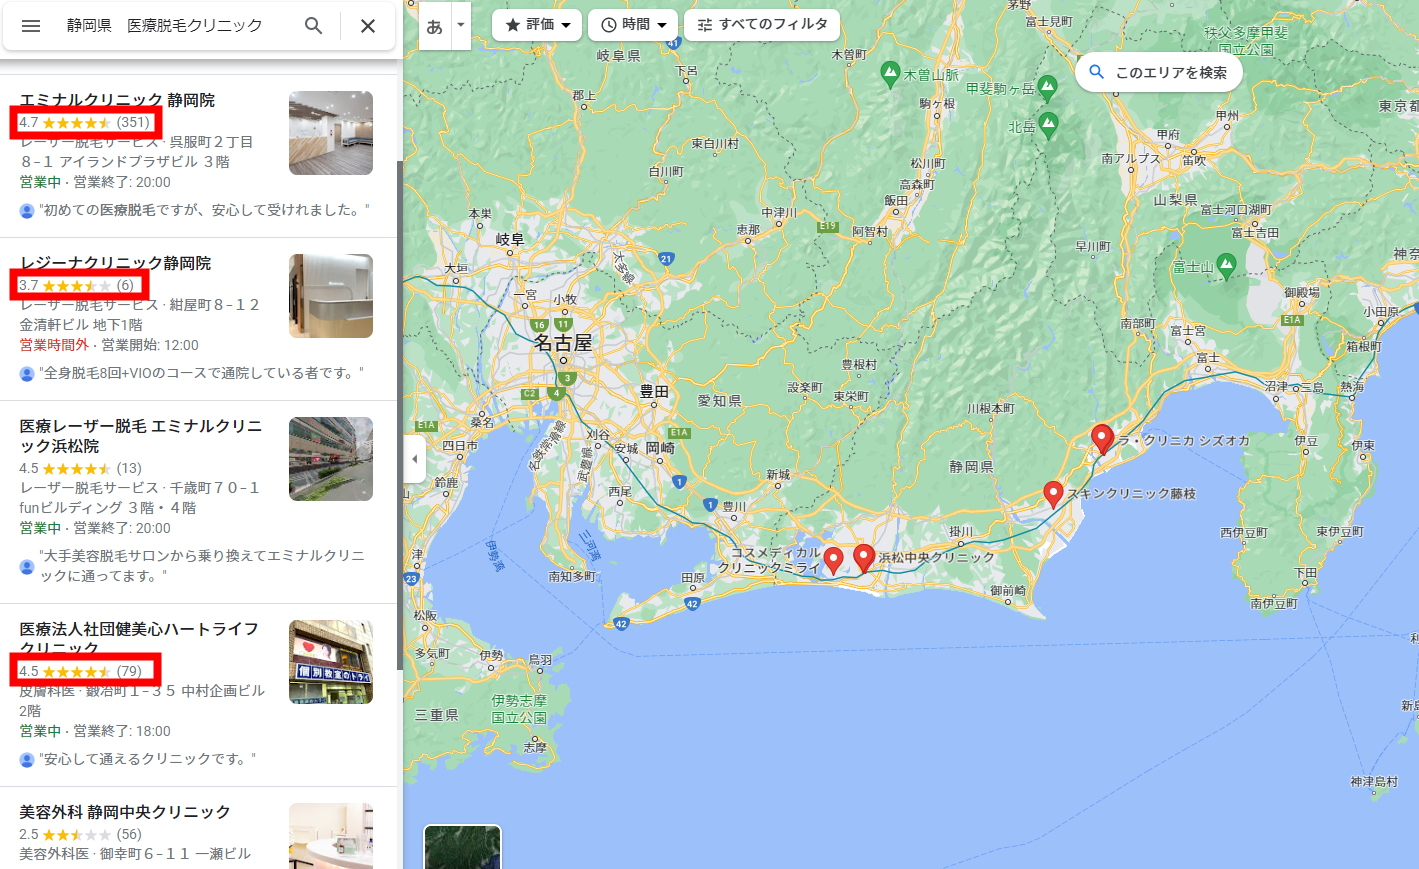Open エミナルクリニック 静岡院 listing title
Screen dimensions: 1419x869
(x=117, y=100)
